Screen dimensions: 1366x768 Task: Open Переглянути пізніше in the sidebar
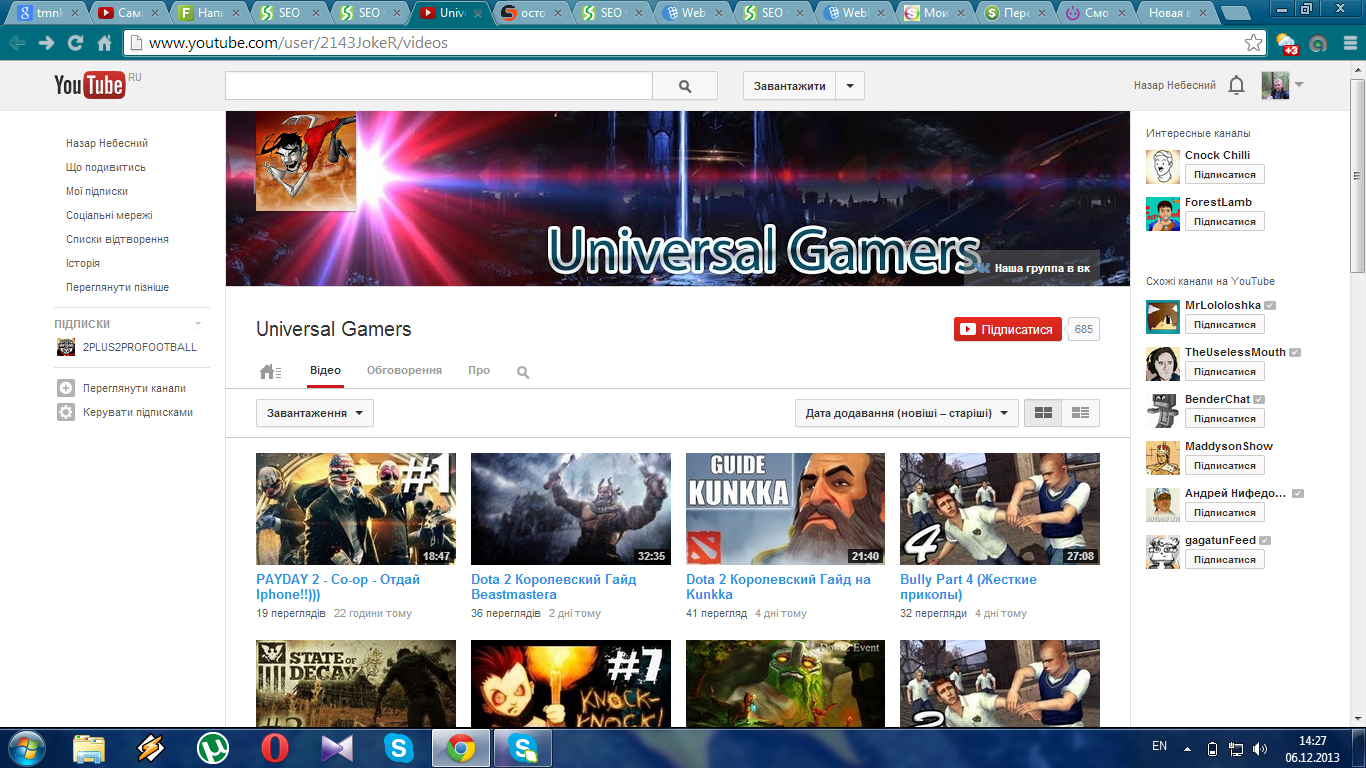click(117, 287)
